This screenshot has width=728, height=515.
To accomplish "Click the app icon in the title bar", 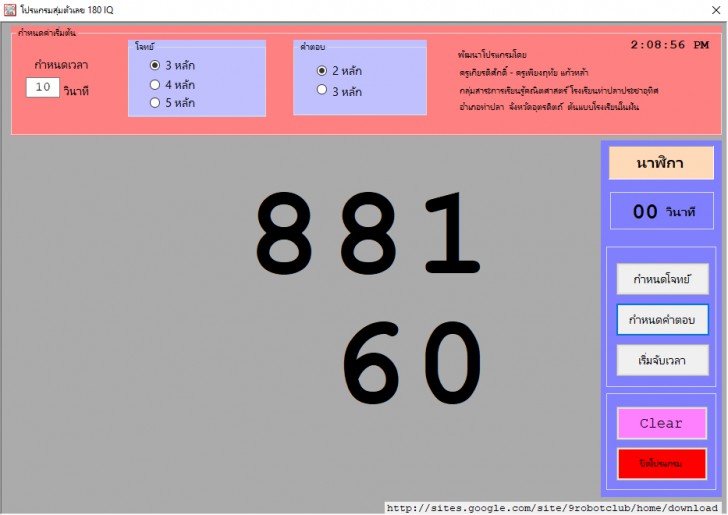I will 10,10.
